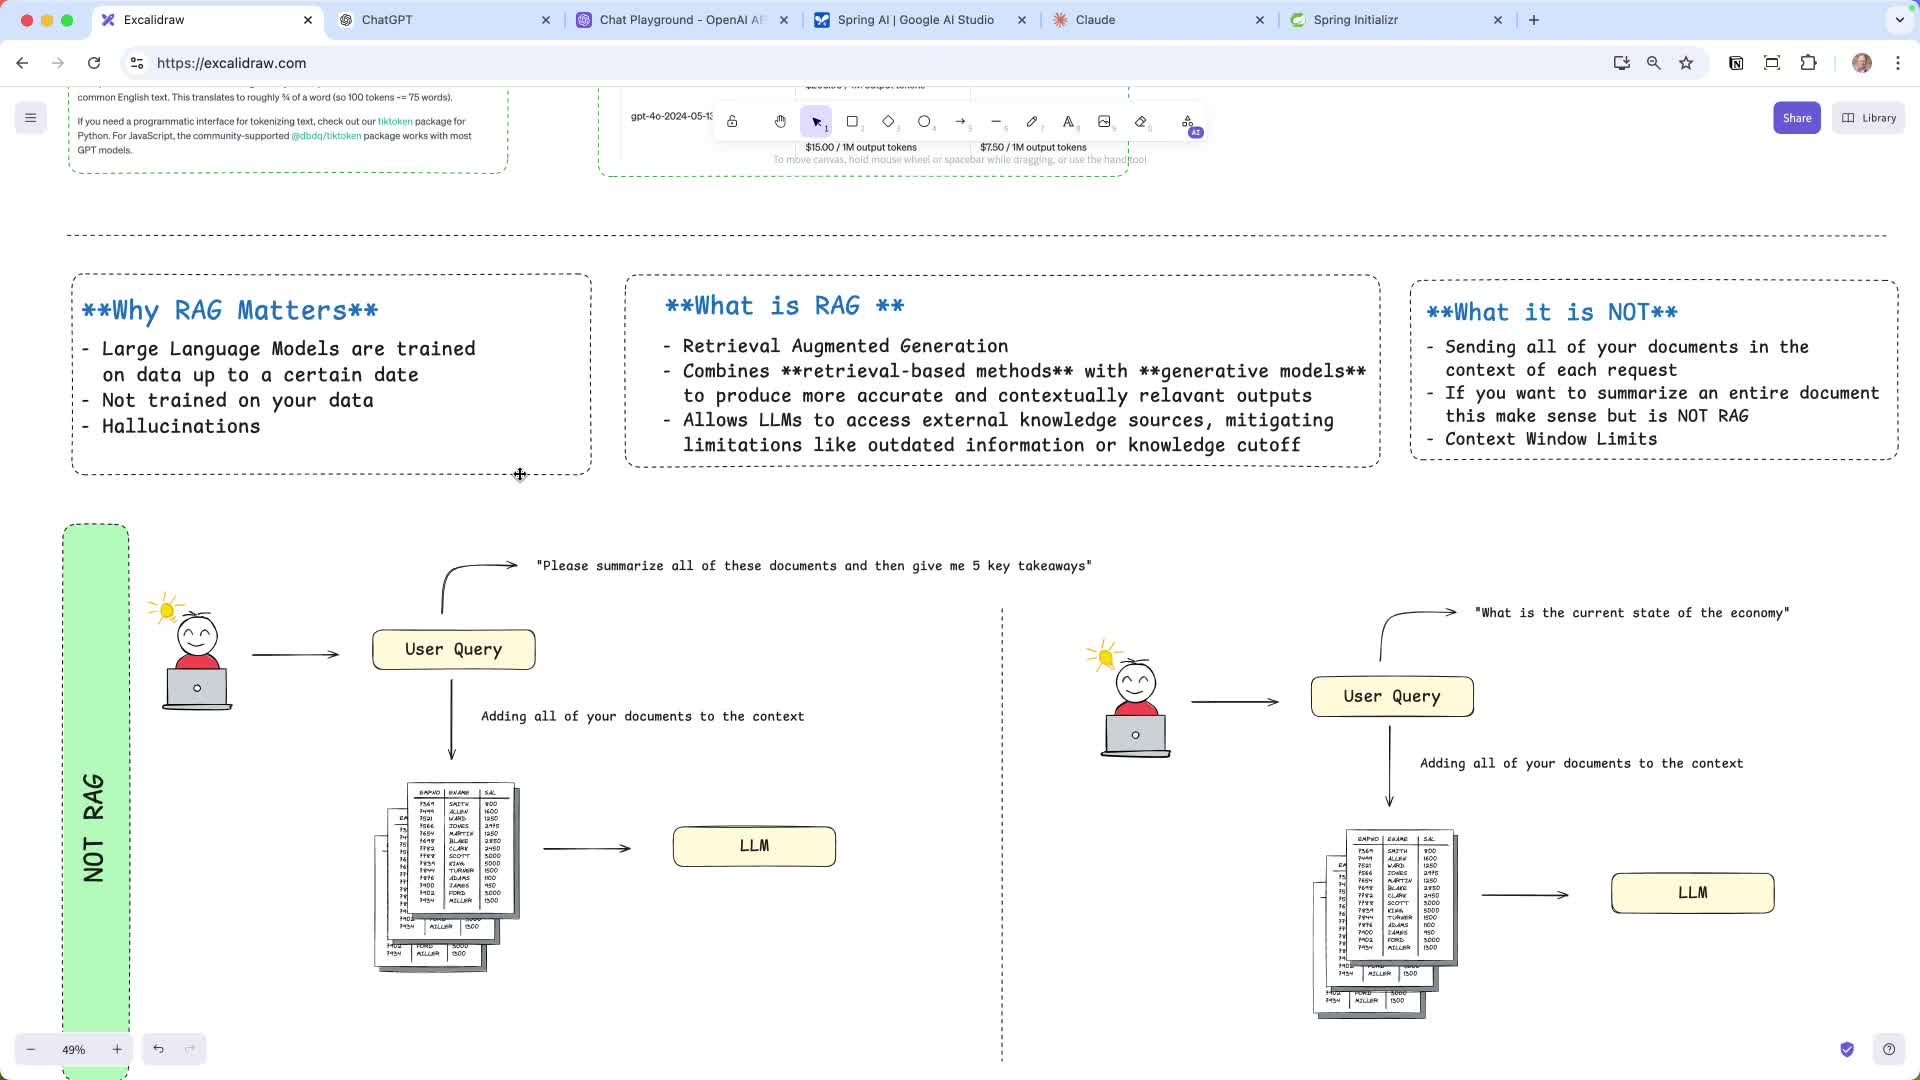Switch to the Chat Playground OpenAI tab
Viewport: 1920px width, 1080px height.
coord(680,20)
